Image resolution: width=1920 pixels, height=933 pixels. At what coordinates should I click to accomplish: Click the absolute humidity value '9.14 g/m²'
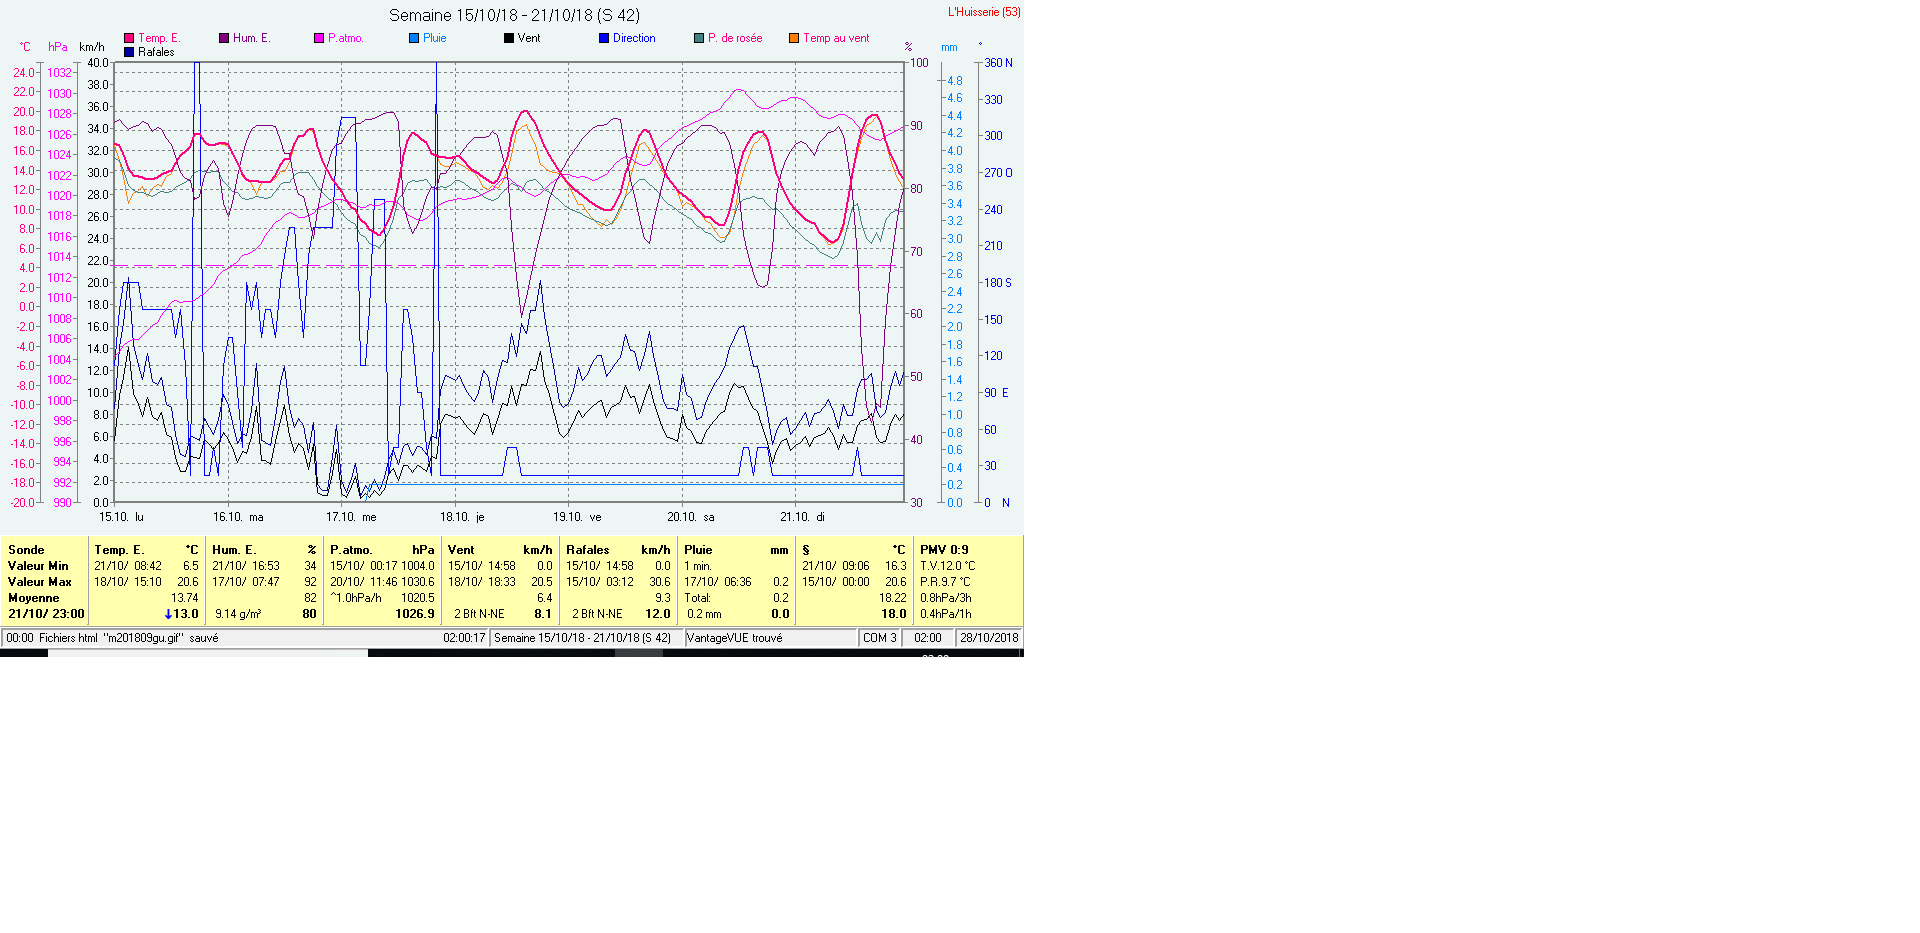(x=238, y=614)
